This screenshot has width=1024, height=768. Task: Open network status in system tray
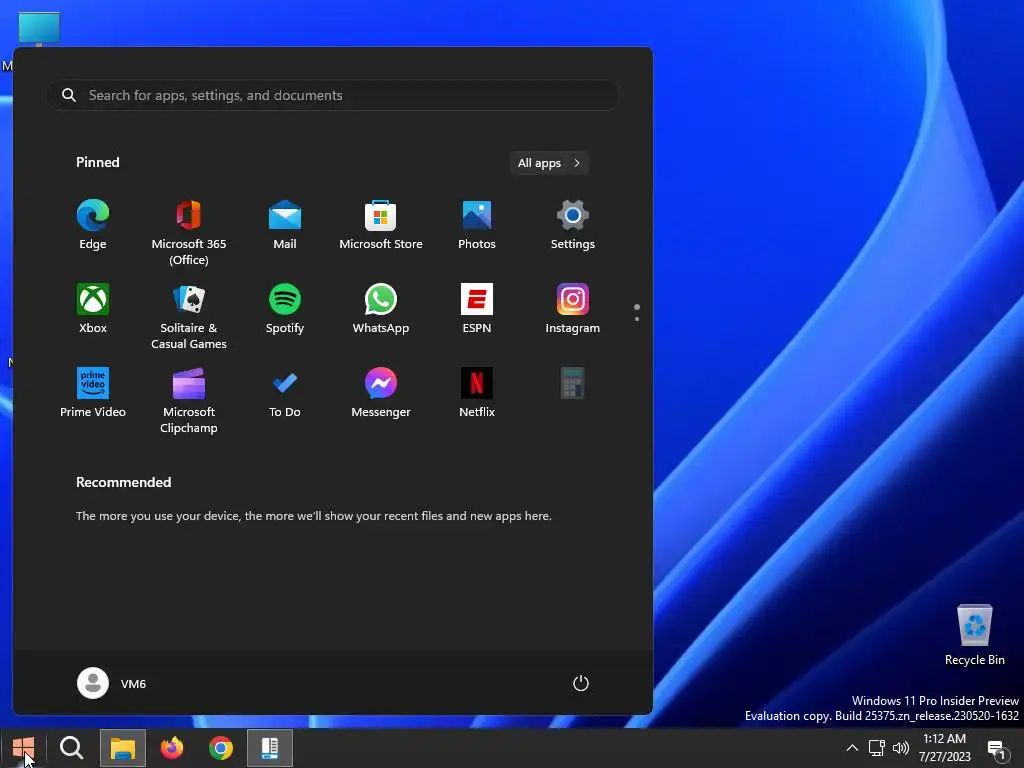click(876, 748)
